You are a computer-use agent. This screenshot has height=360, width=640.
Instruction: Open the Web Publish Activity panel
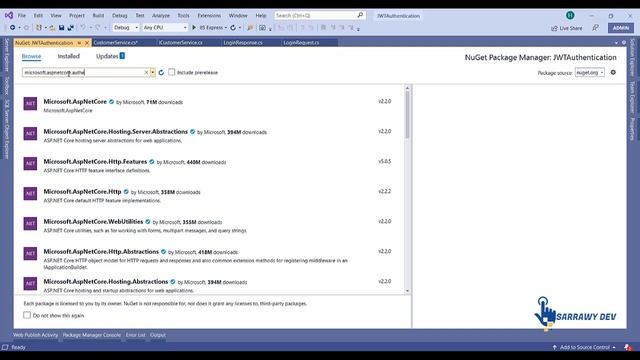pos(36,335)
